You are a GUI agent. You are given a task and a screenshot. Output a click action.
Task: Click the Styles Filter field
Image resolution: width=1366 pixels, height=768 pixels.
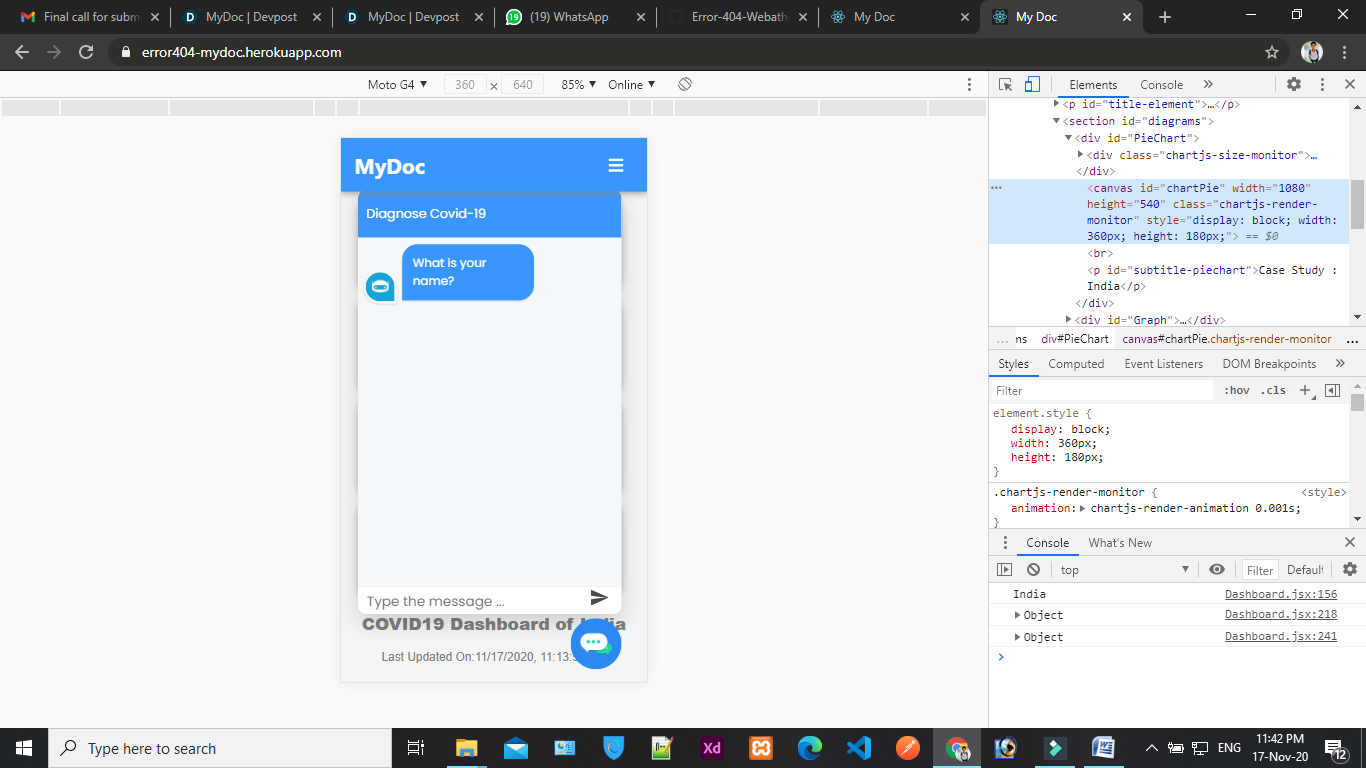(1102, 391)
